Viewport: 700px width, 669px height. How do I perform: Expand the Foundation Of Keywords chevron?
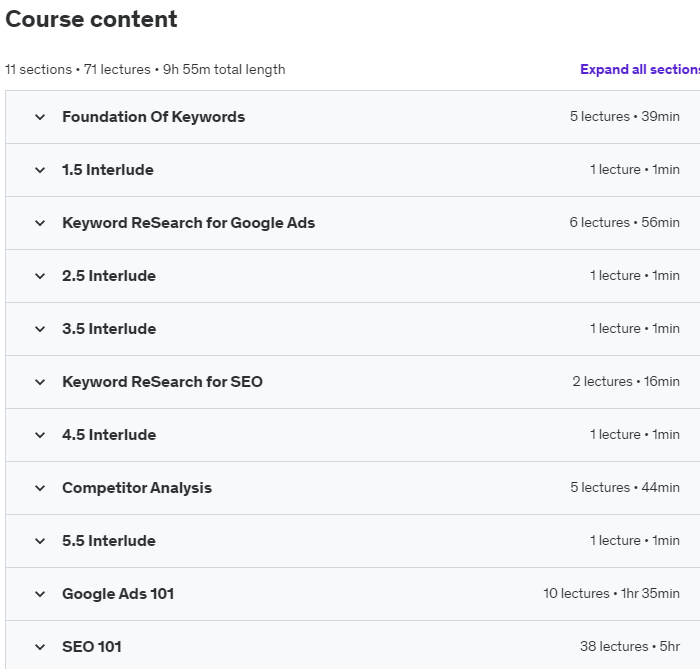click(x=40, y=117)
